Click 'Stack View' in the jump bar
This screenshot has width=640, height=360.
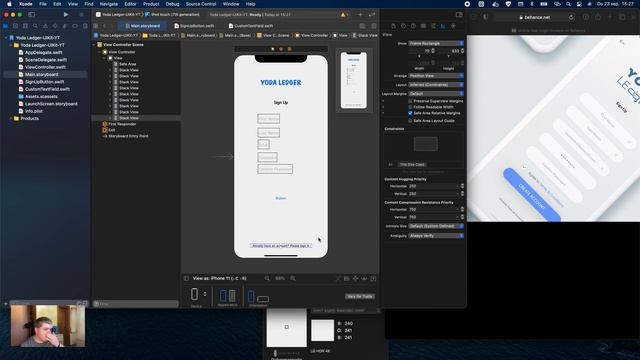pyautogui.click(x=365, y=36)
